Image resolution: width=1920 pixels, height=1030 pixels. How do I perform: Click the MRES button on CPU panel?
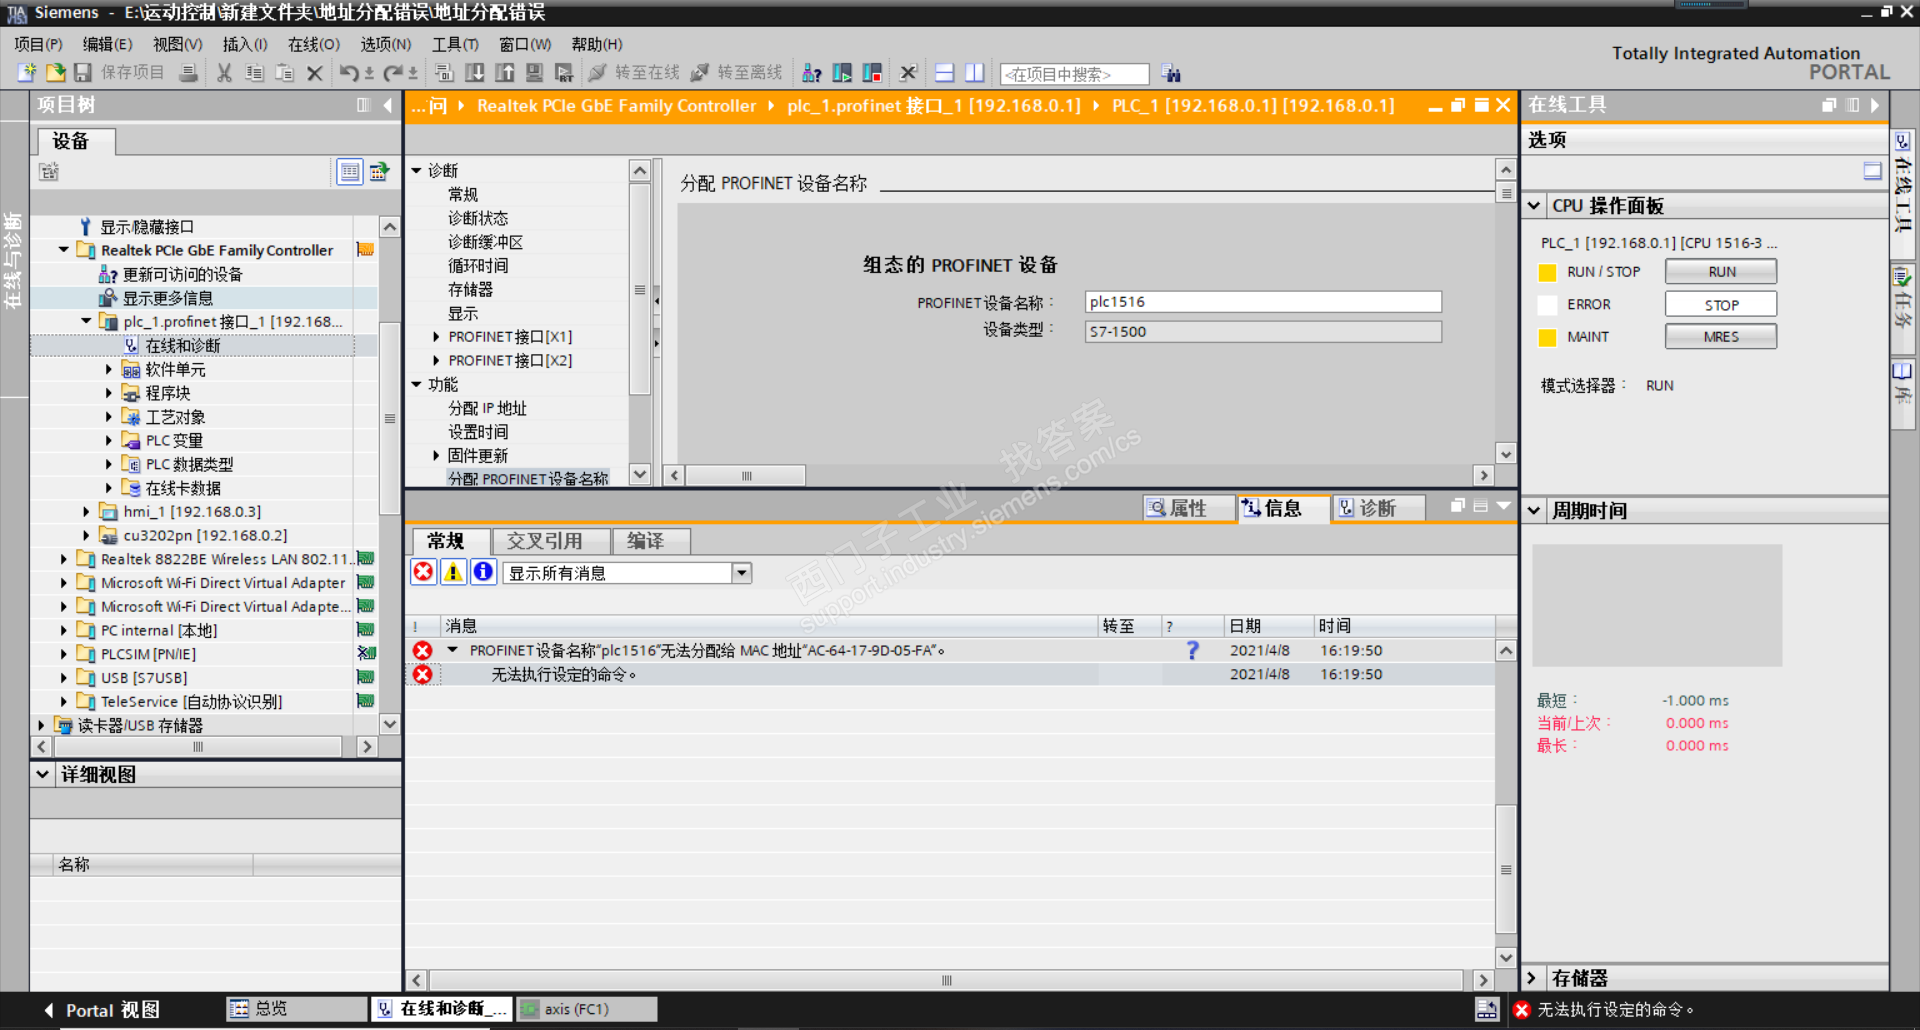coord(1721,337)
